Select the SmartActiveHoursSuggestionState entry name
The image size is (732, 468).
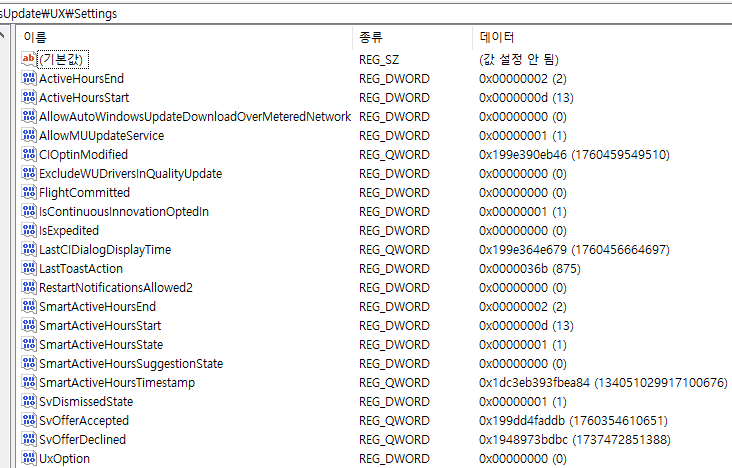[x=131, y=363]
